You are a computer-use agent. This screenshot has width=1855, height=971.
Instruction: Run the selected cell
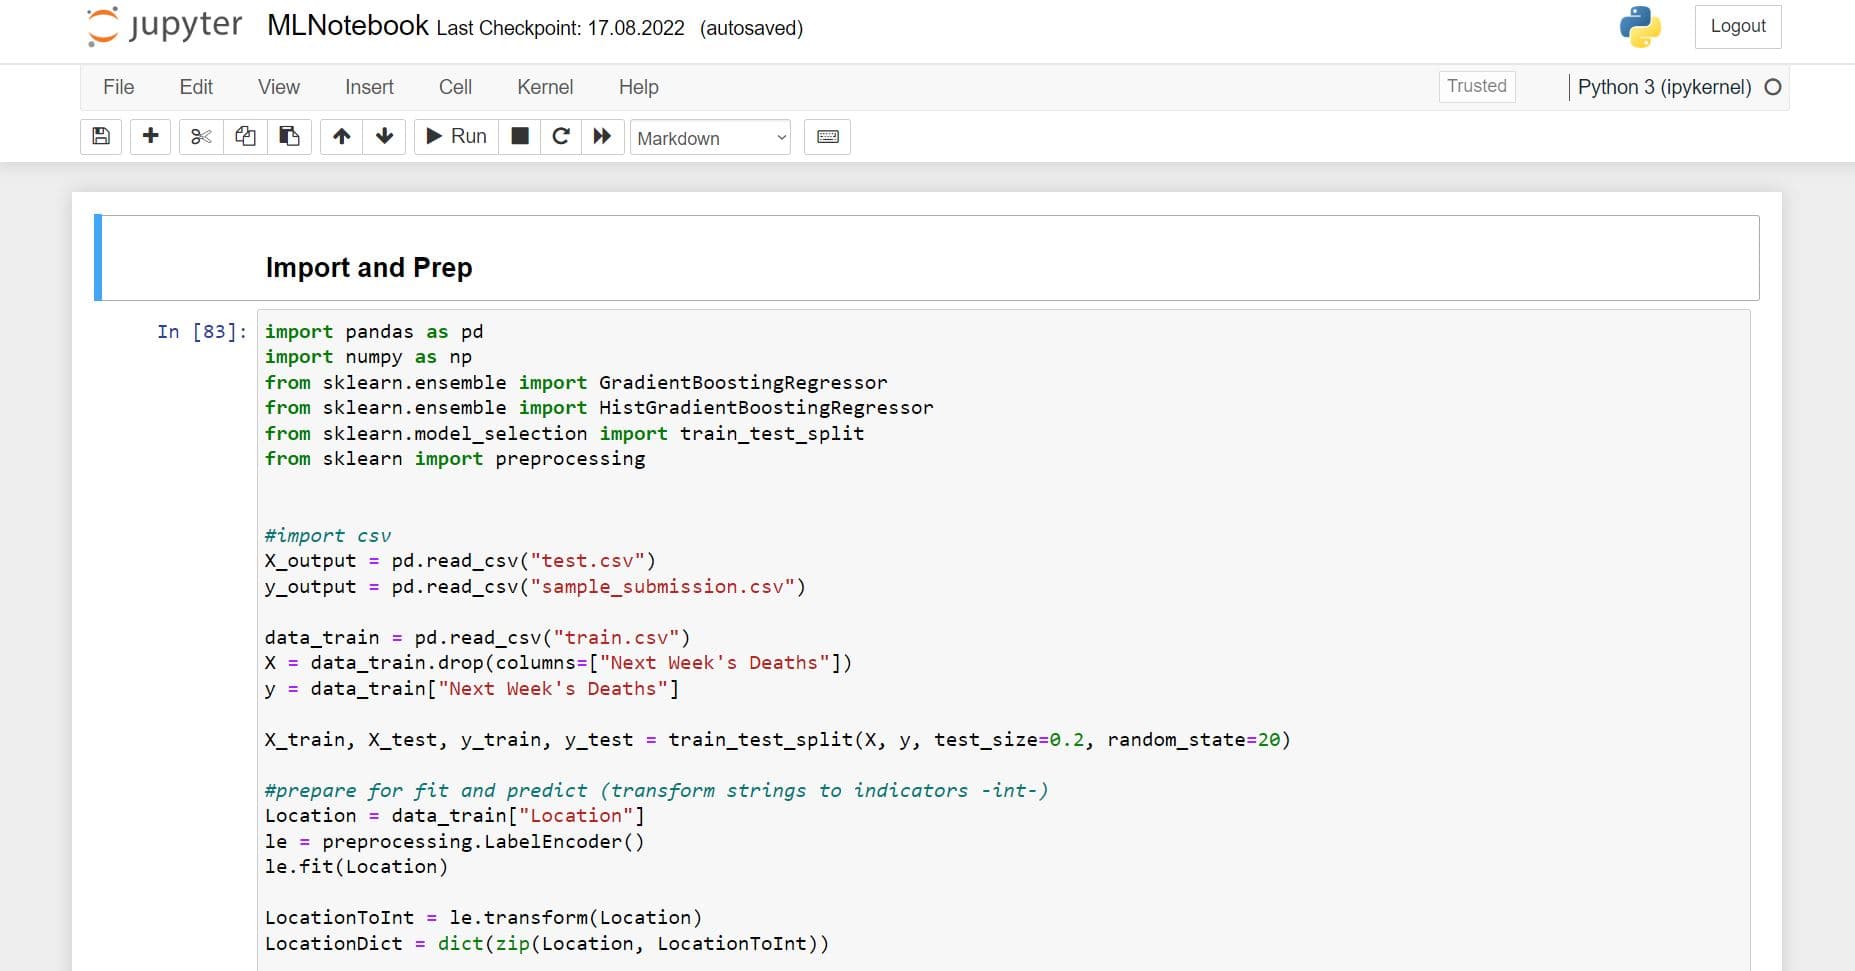[x=456, y=137]
